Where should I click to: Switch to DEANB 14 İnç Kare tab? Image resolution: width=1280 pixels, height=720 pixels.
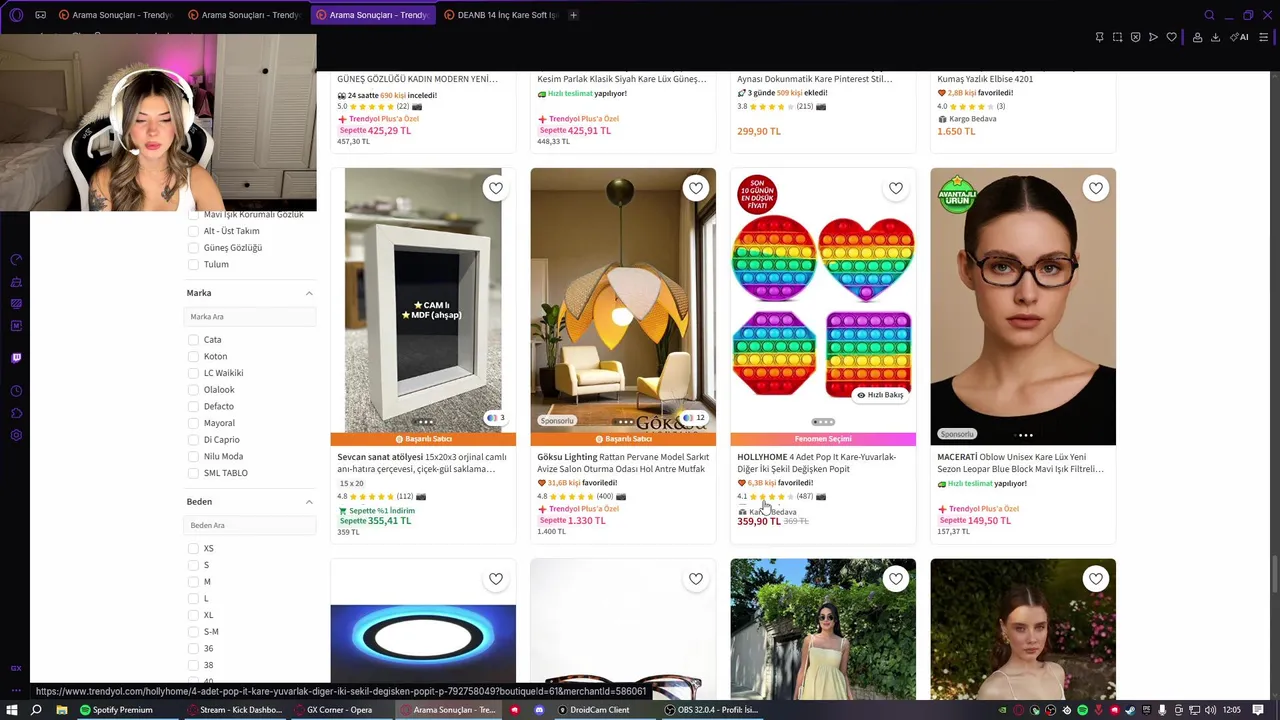(500, 15)
